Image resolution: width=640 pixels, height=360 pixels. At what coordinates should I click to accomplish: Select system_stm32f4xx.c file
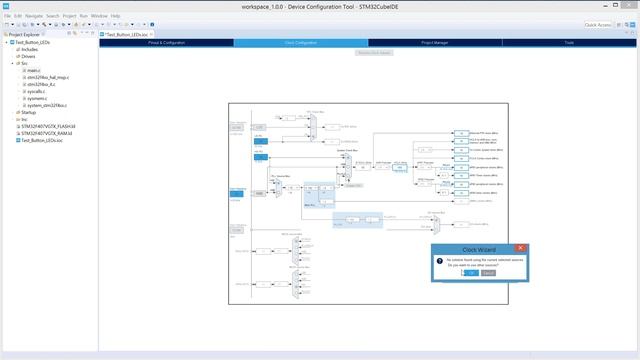(x=47, y=105)
